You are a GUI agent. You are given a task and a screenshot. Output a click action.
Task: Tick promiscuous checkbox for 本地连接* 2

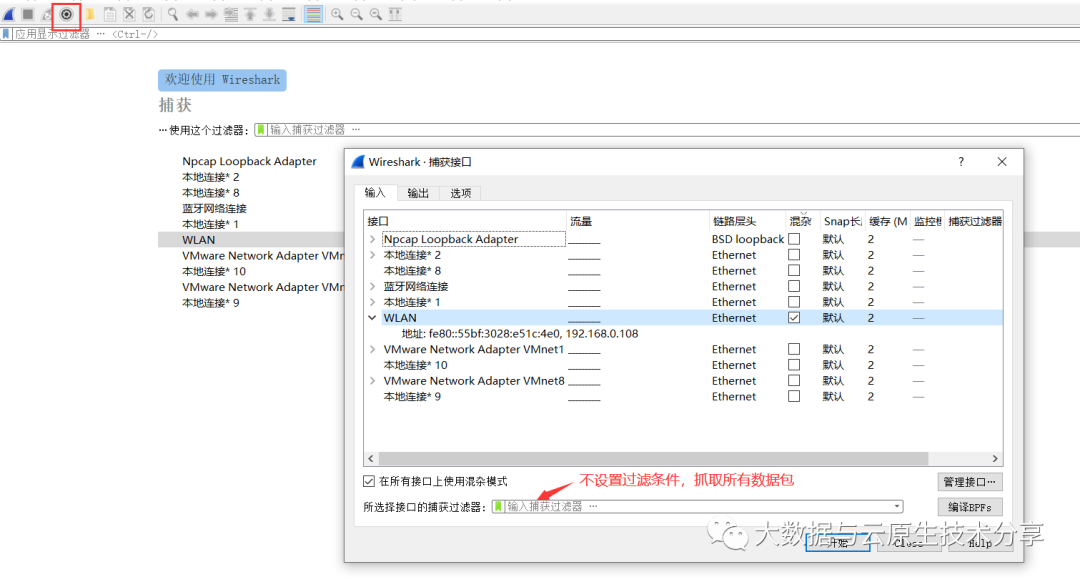[794, 255]
